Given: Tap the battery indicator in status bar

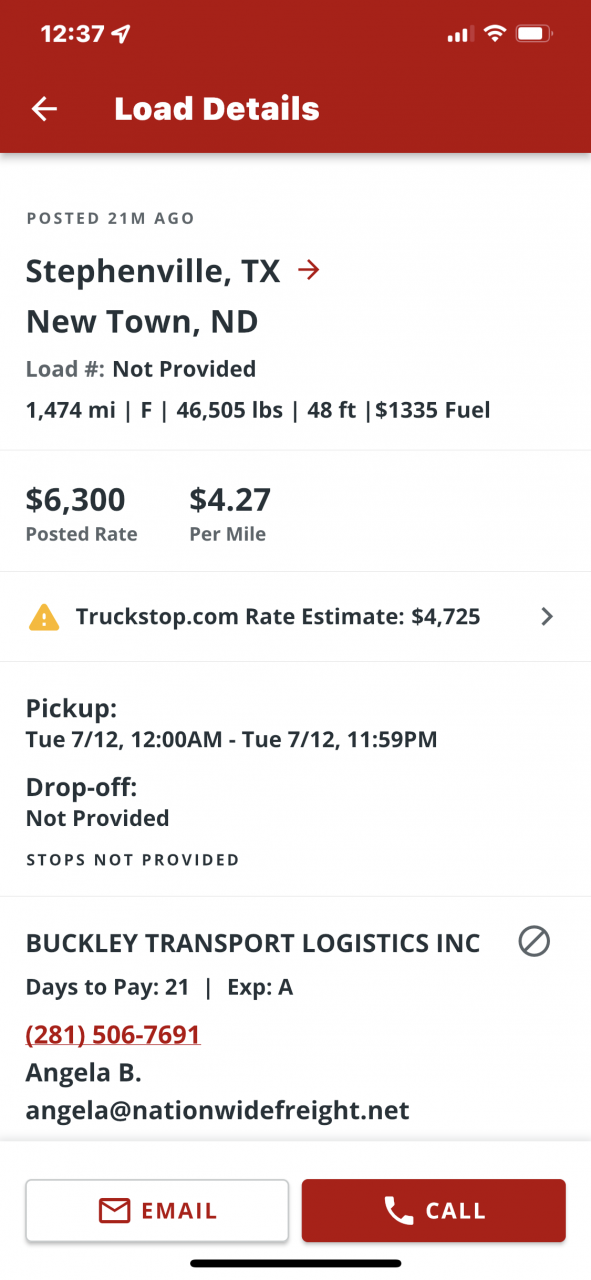Looking at the screenshot, I should click(x=533, y=34).
